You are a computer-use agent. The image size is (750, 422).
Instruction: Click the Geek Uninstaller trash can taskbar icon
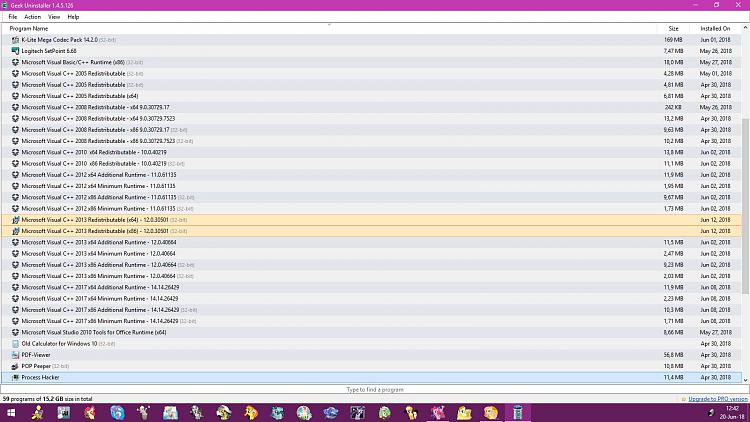pyautogui.click(x=517, y=412)
